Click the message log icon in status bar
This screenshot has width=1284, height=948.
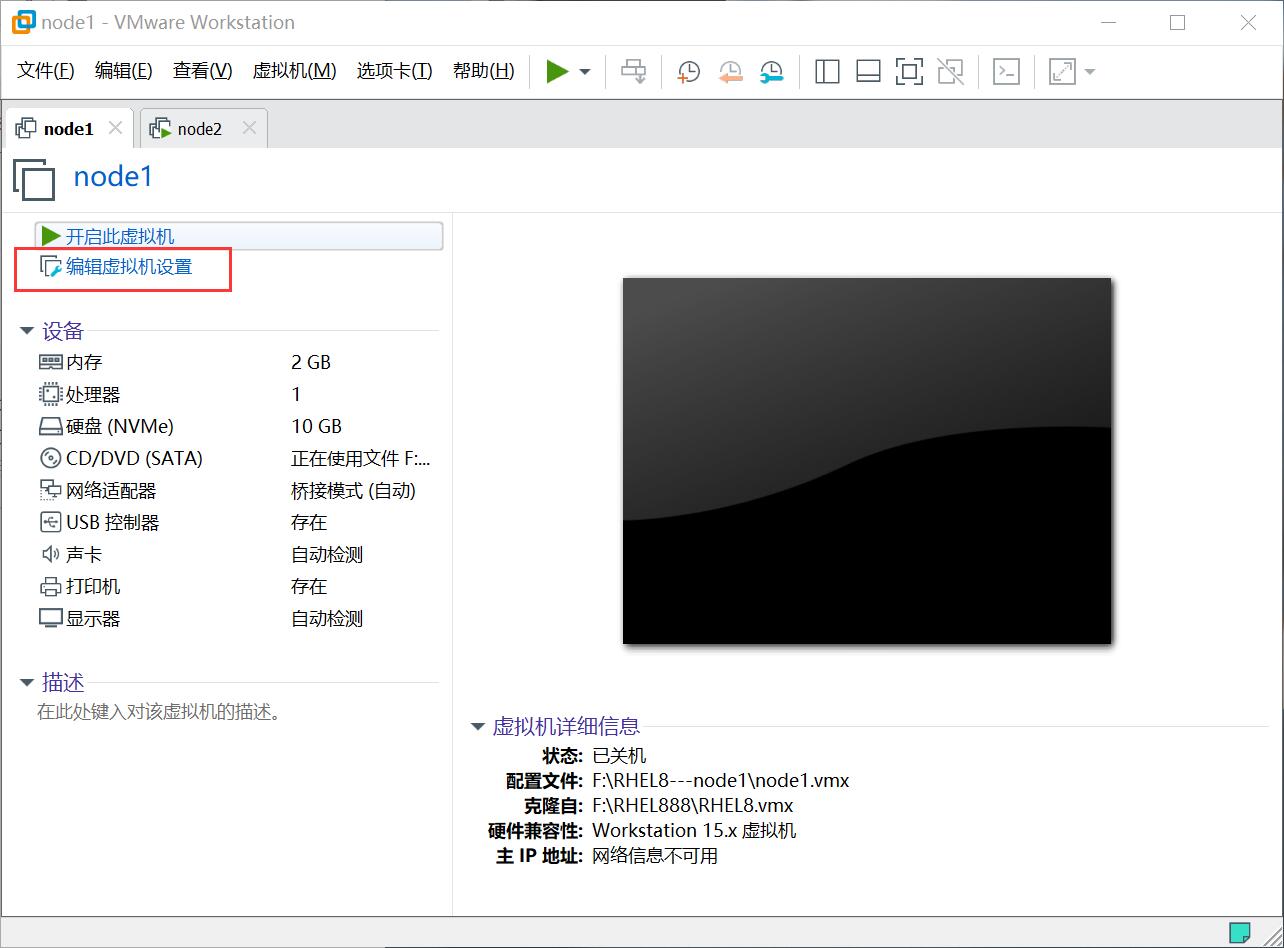tap(1239, 932)
